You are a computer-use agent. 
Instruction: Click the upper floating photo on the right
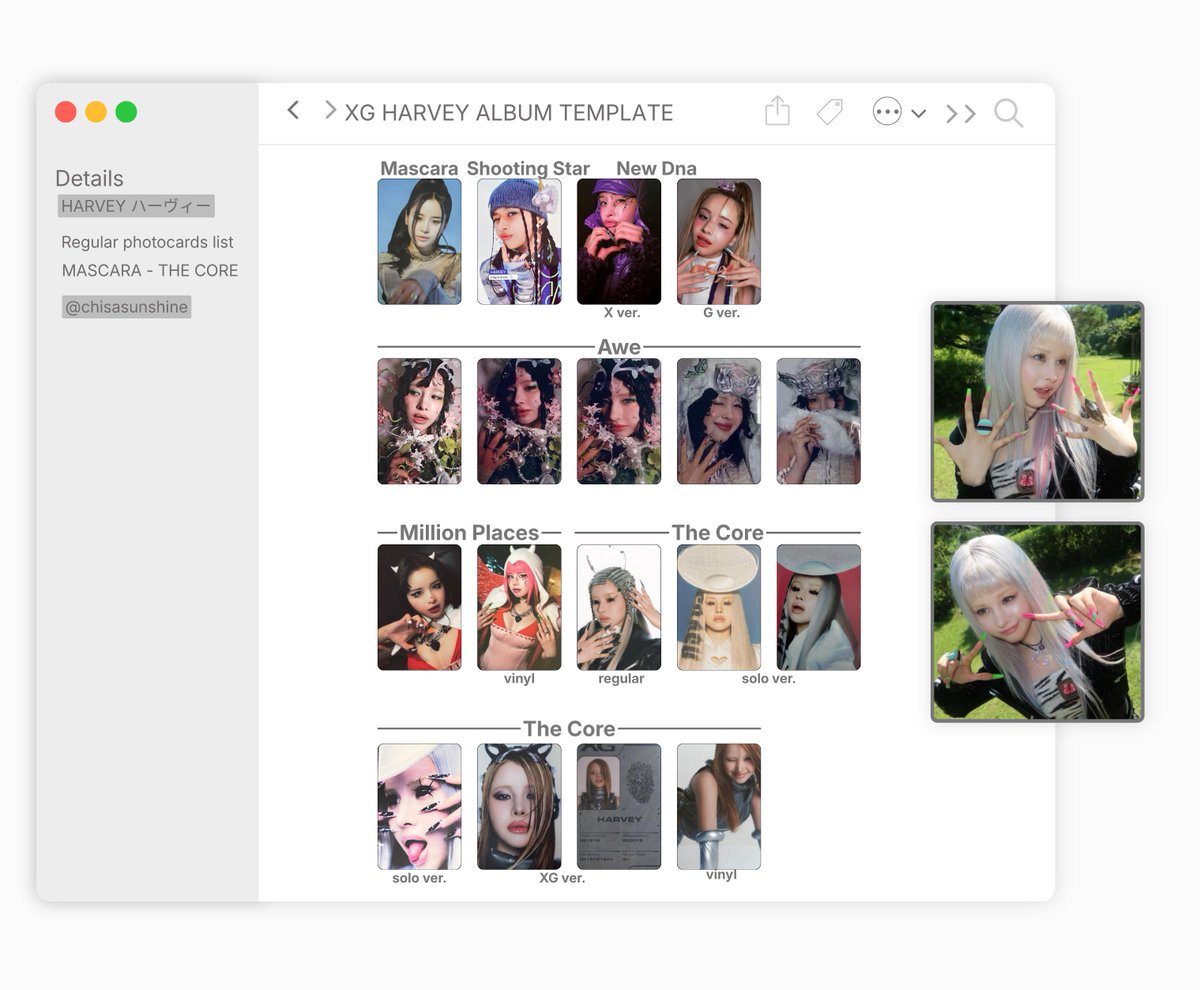(x=1037, y=401)
